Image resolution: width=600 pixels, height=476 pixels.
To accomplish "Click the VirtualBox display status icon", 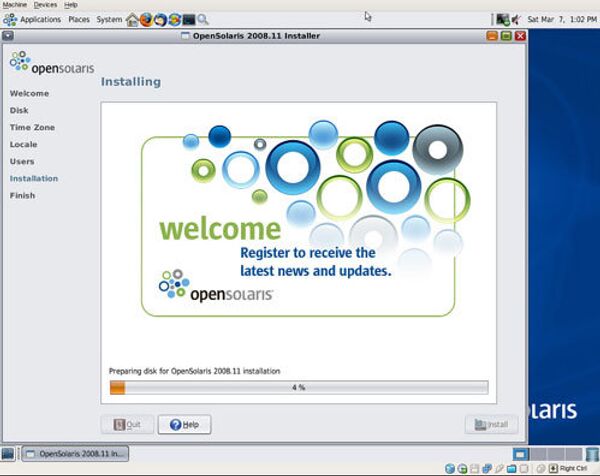I will (x=524, y=468).
